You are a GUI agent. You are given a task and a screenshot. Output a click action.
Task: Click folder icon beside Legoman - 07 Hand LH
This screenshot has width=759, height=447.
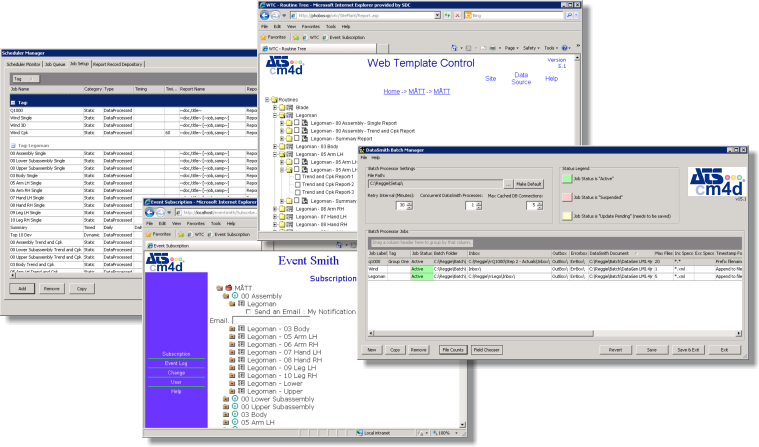232,352
